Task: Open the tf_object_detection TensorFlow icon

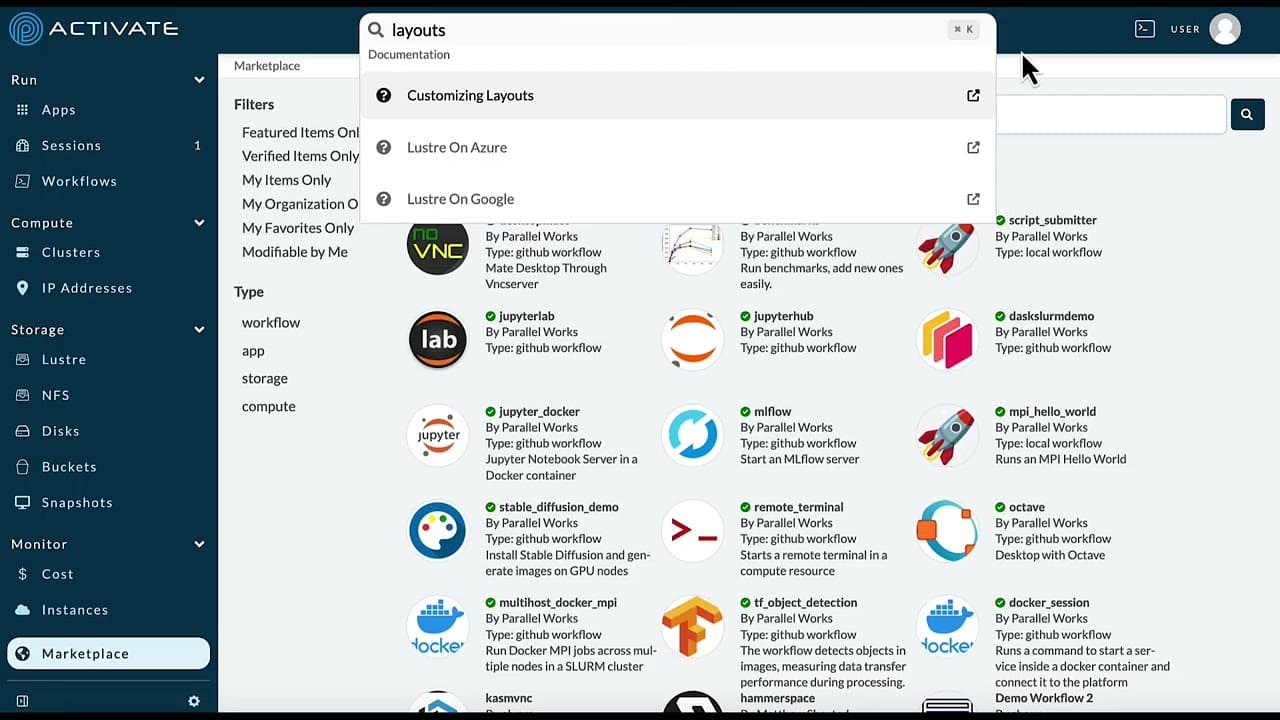Action: pyautogui.click(x=693, y=626)
